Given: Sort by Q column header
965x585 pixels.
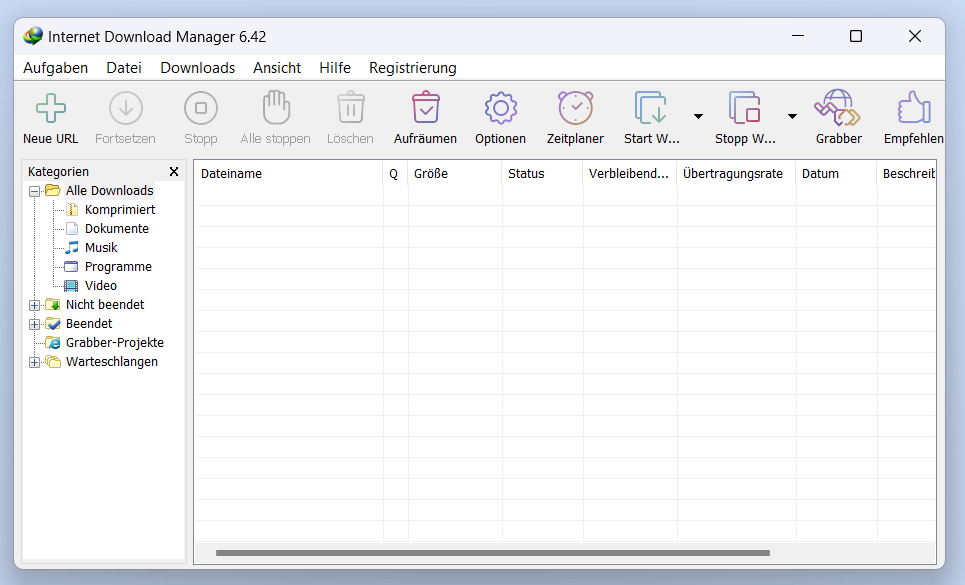Looking at the screenshot, I should (x=395, y=173).
